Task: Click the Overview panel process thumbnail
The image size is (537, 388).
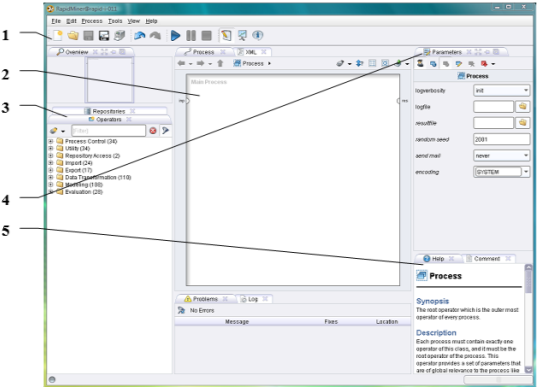Action: pos(109,80)
